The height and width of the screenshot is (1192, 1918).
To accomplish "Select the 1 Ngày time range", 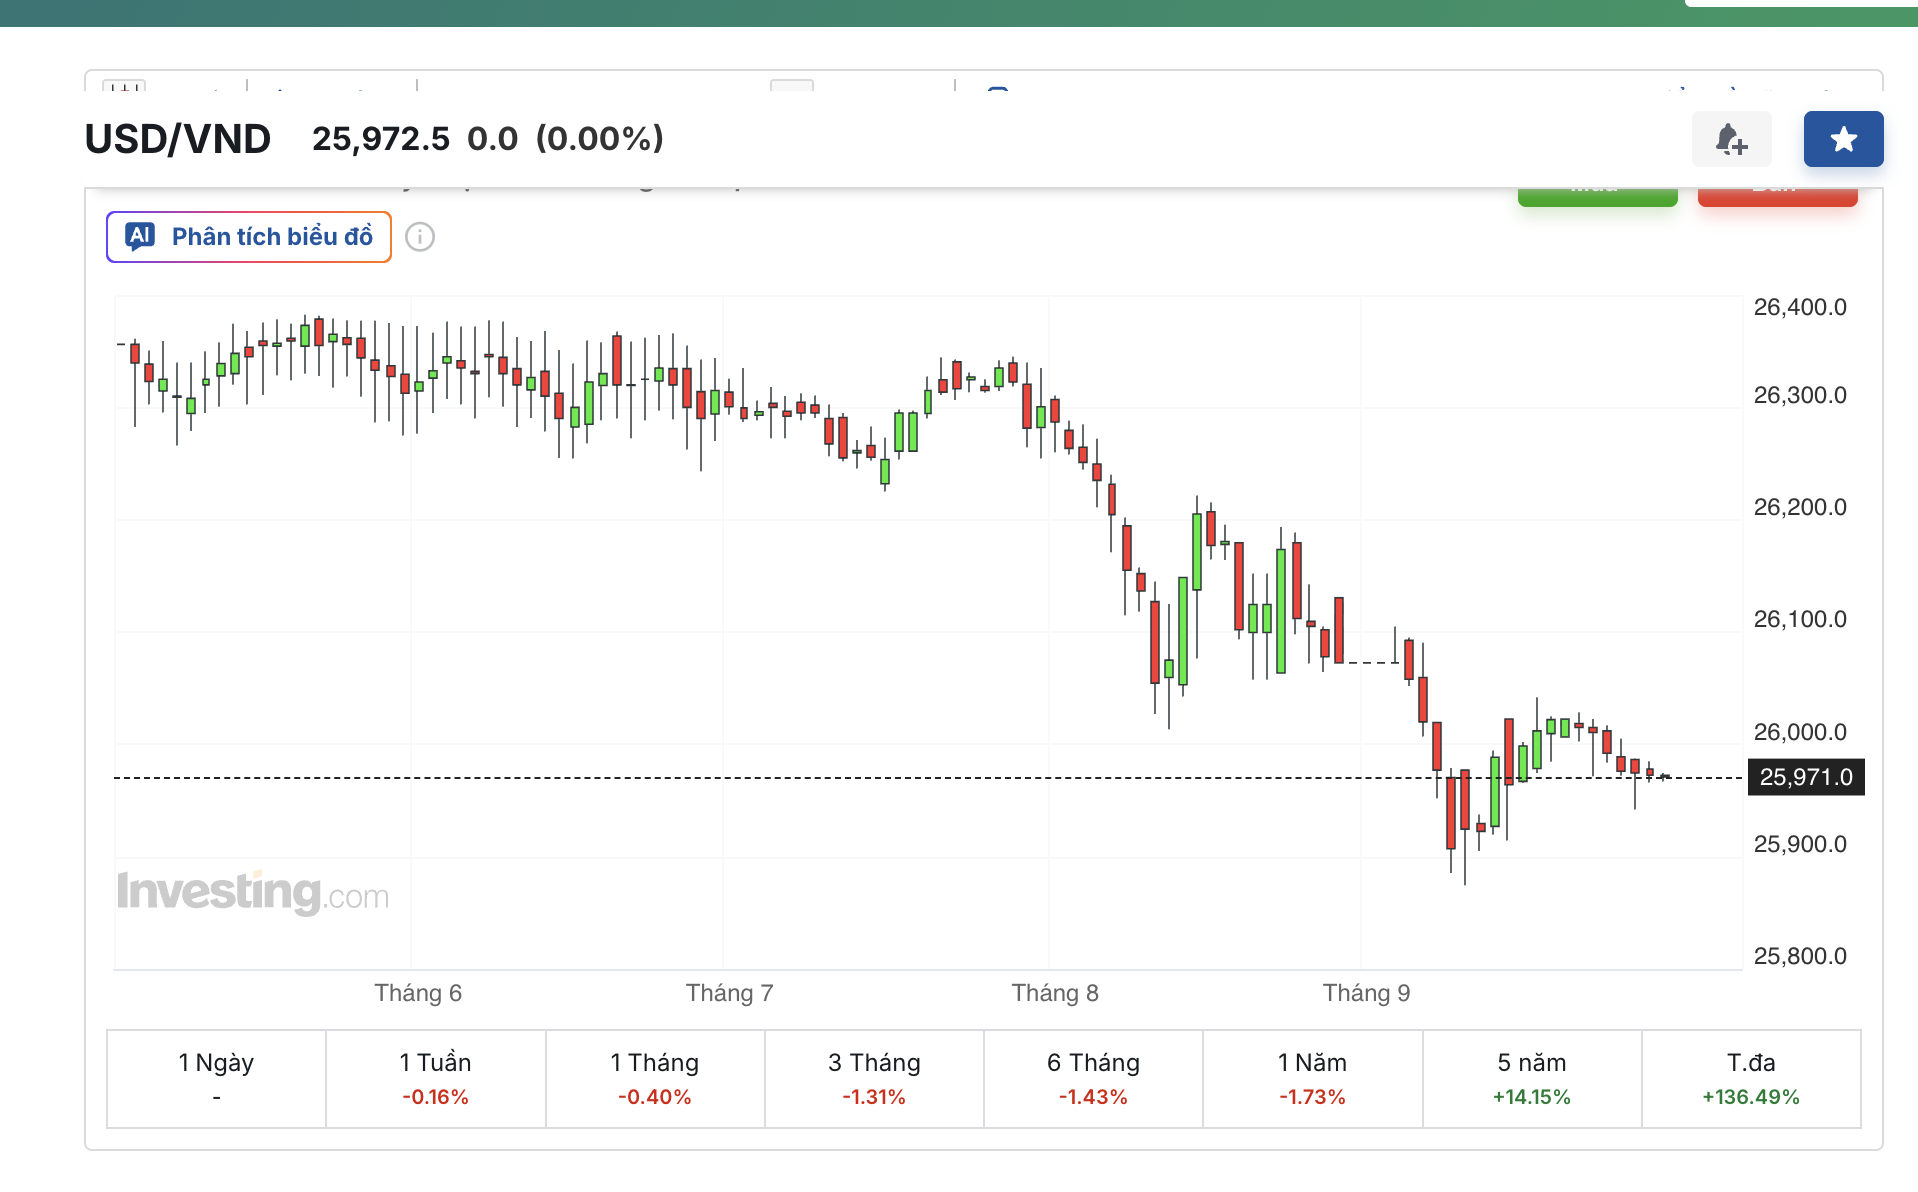I will 216,1079.
